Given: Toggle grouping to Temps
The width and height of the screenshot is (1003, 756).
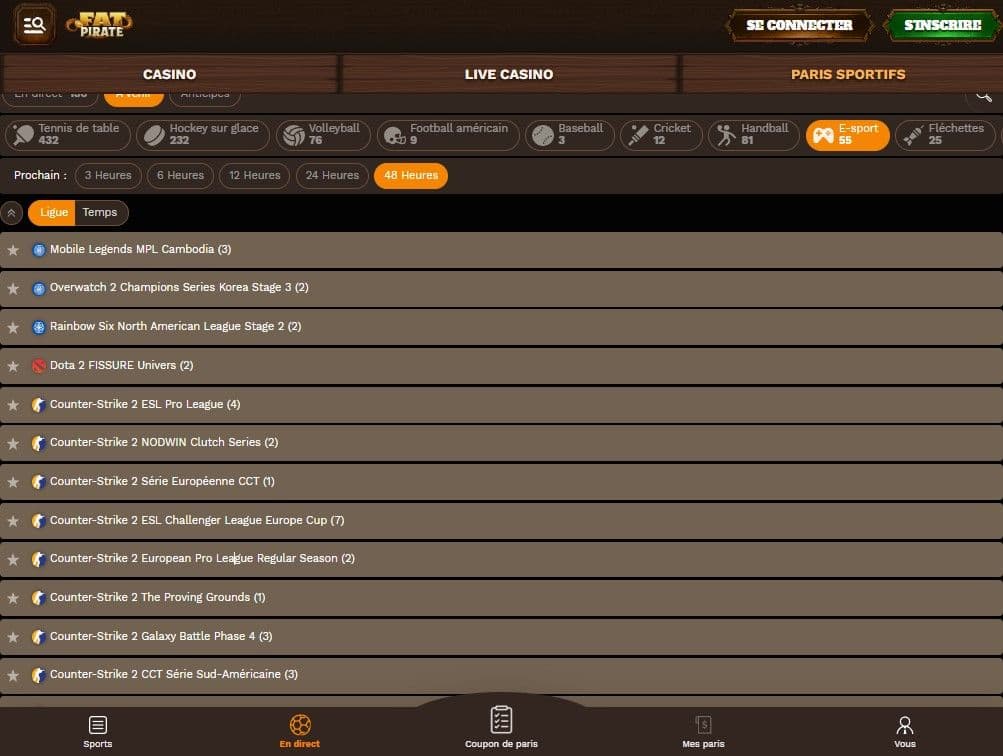Looking at the screenshot, I should pyautogui.click(x=100, y=212).
